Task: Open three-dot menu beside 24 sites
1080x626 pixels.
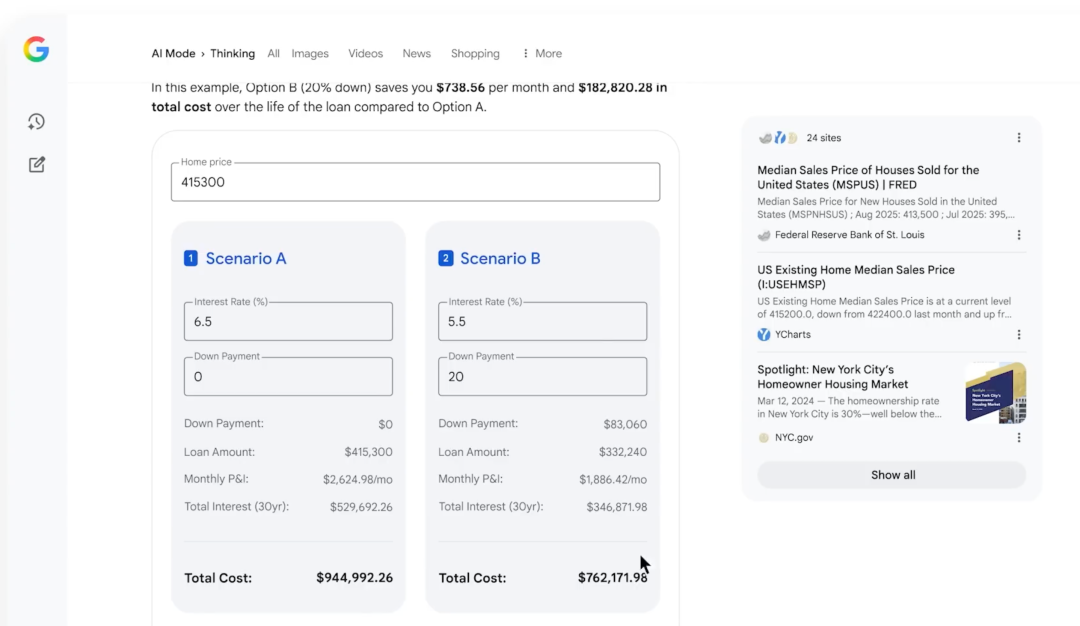Action: point(1019,138)
